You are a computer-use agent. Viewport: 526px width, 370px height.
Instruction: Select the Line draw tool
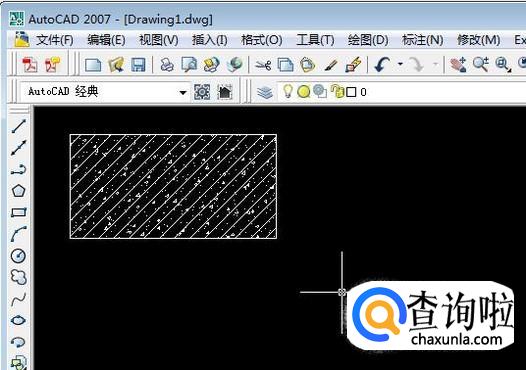18,126
